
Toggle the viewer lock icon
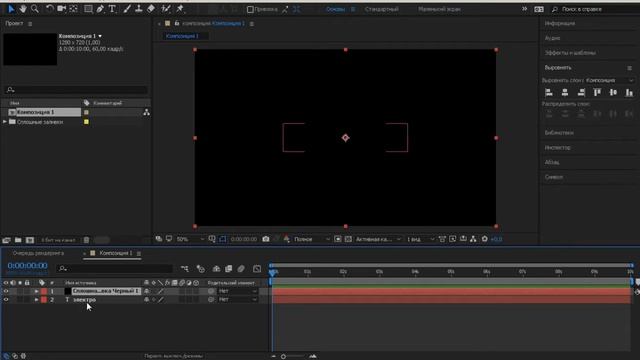point(177,23)
